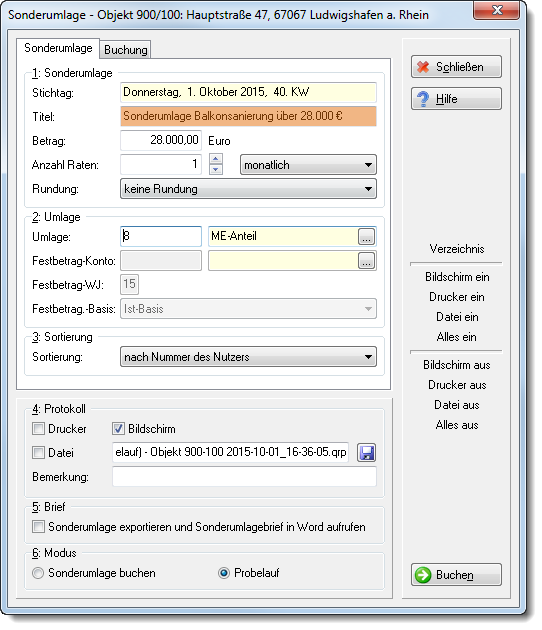Click the orange Titel field

248,116
